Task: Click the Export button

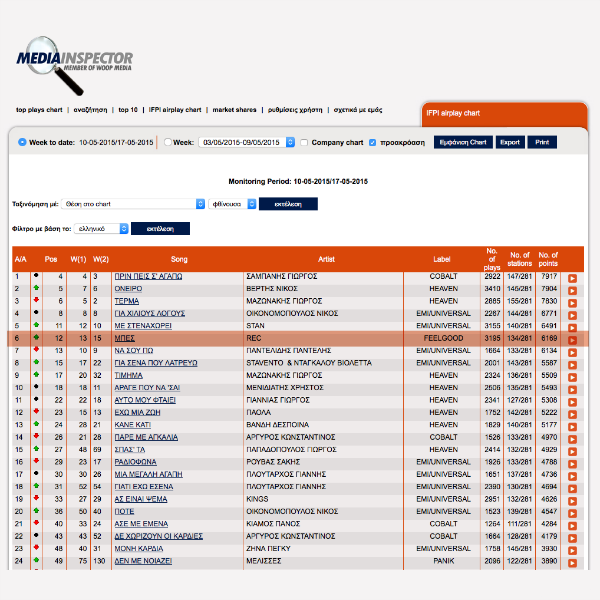Action: pos(510,143)
